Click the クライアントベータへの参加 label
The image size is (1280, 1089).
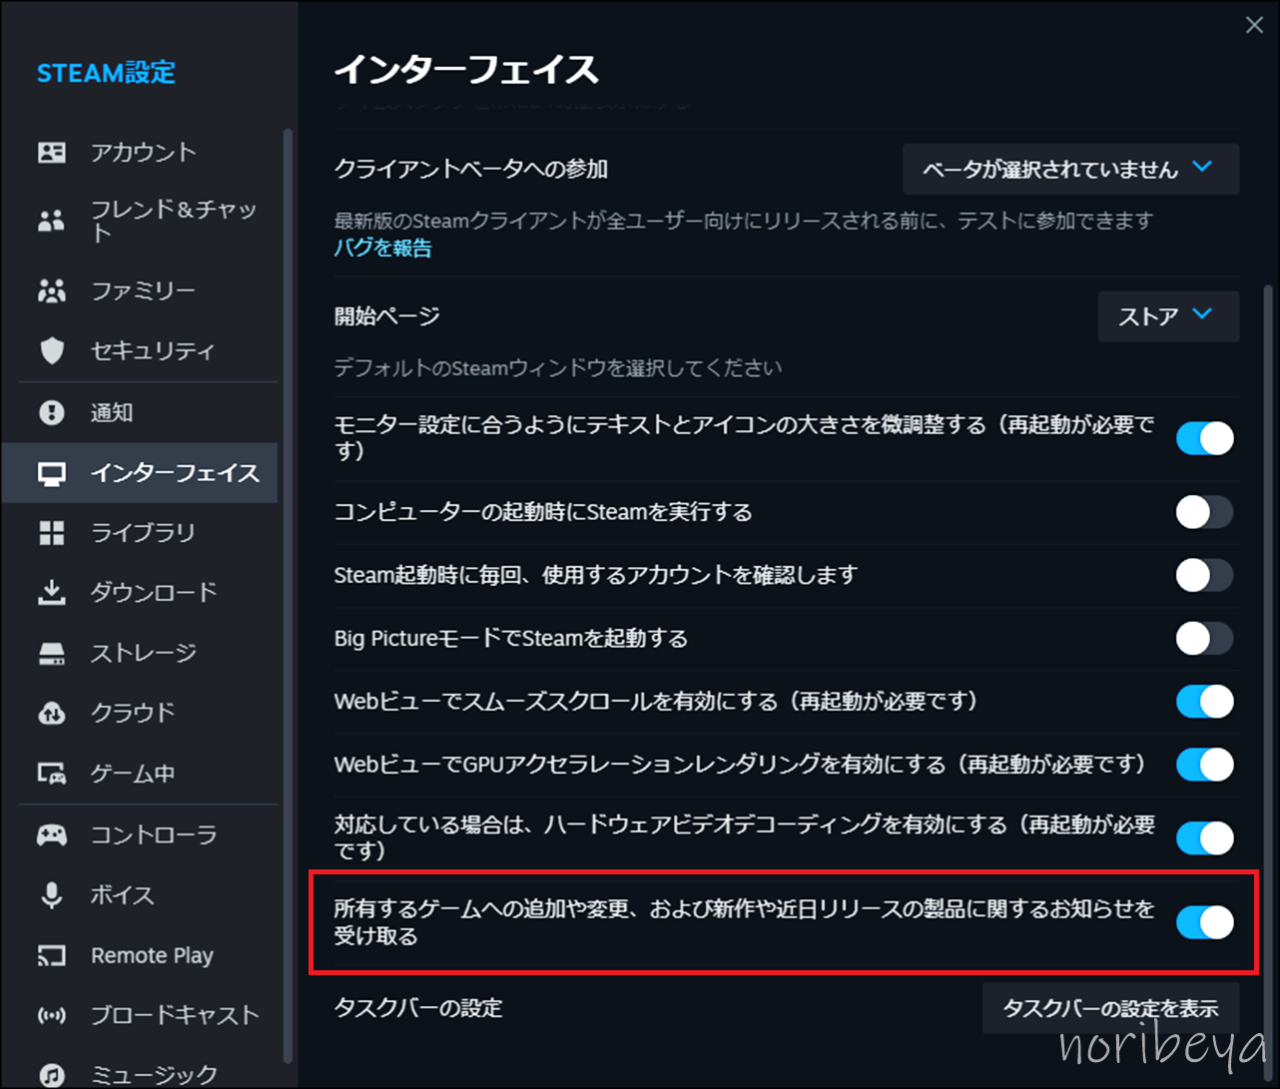pos(471,169)
